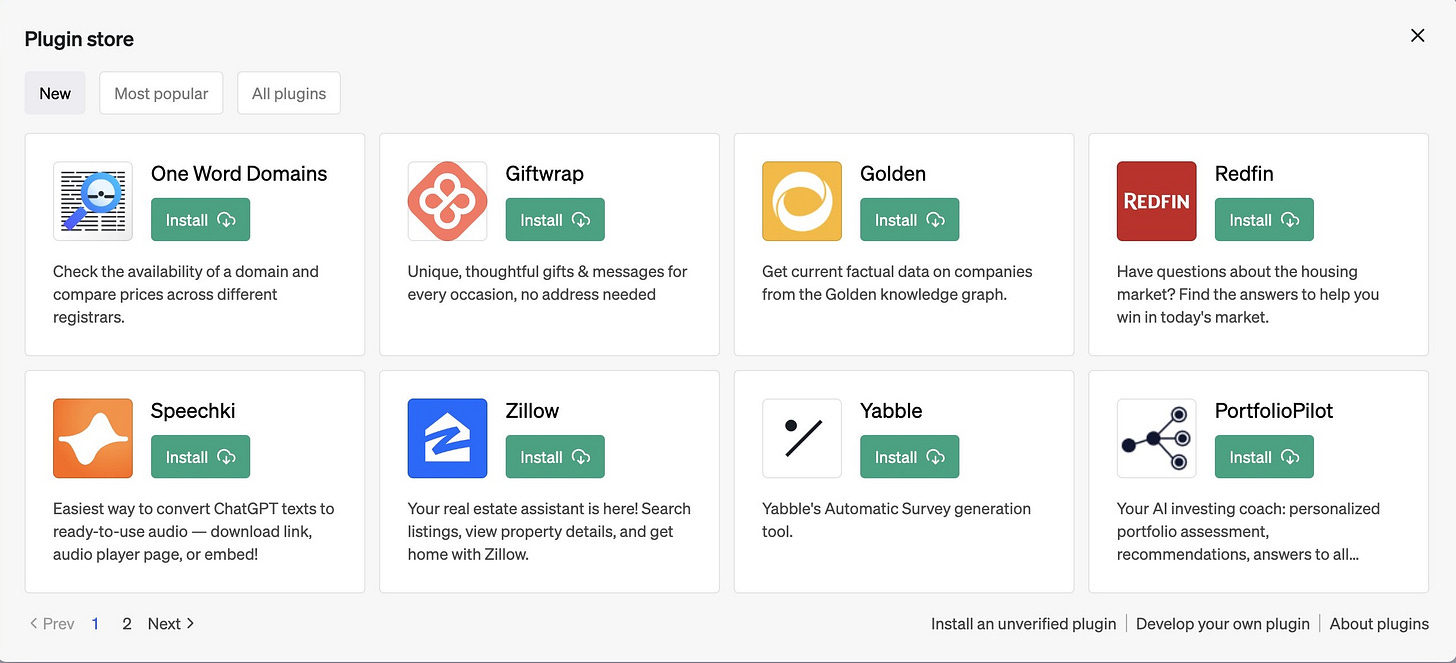Select the New tab

click(55, 93)
